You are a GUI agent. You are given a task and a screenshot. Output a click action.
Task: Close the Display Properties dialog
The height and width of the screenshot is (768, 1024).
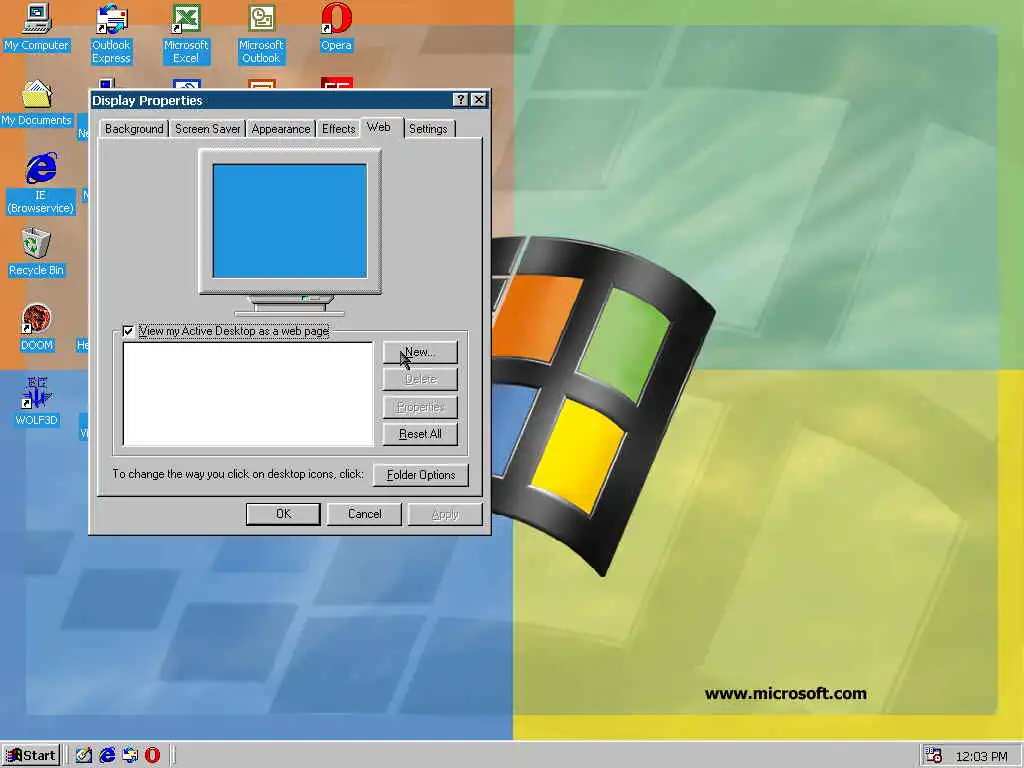pyautogui.click(x=479, y=99)
